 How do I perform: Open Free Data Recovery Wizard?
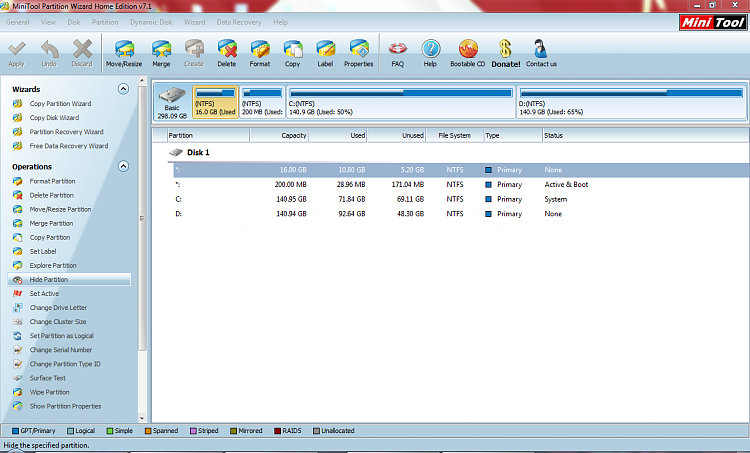pos(69,146)
